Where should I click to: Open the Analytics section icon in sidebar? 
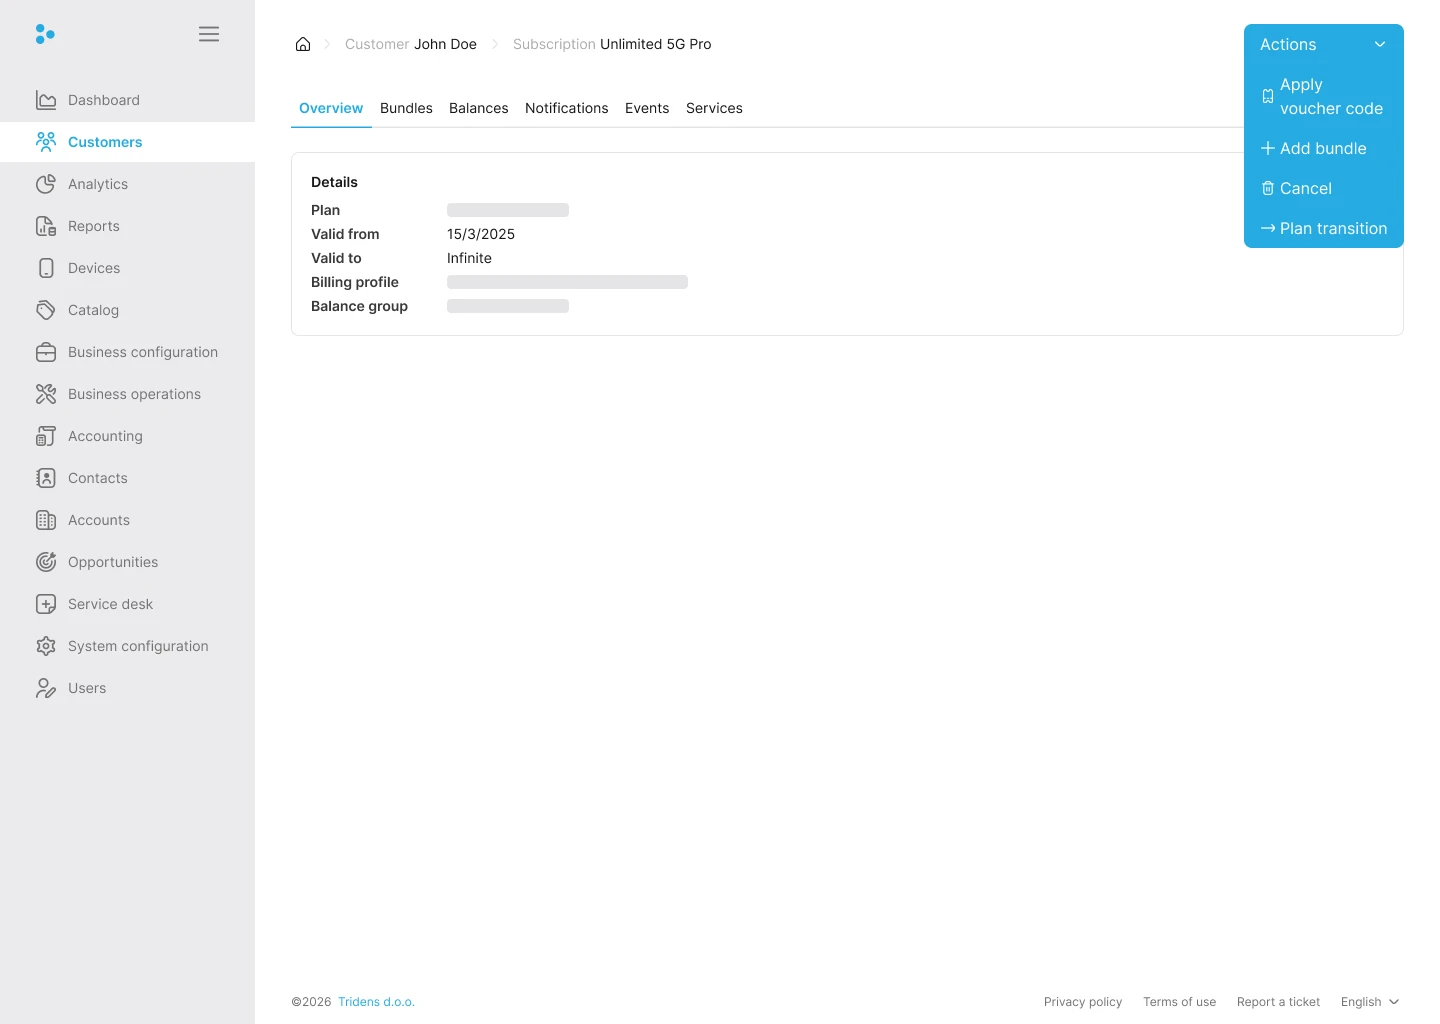click(x=46, y=184)
